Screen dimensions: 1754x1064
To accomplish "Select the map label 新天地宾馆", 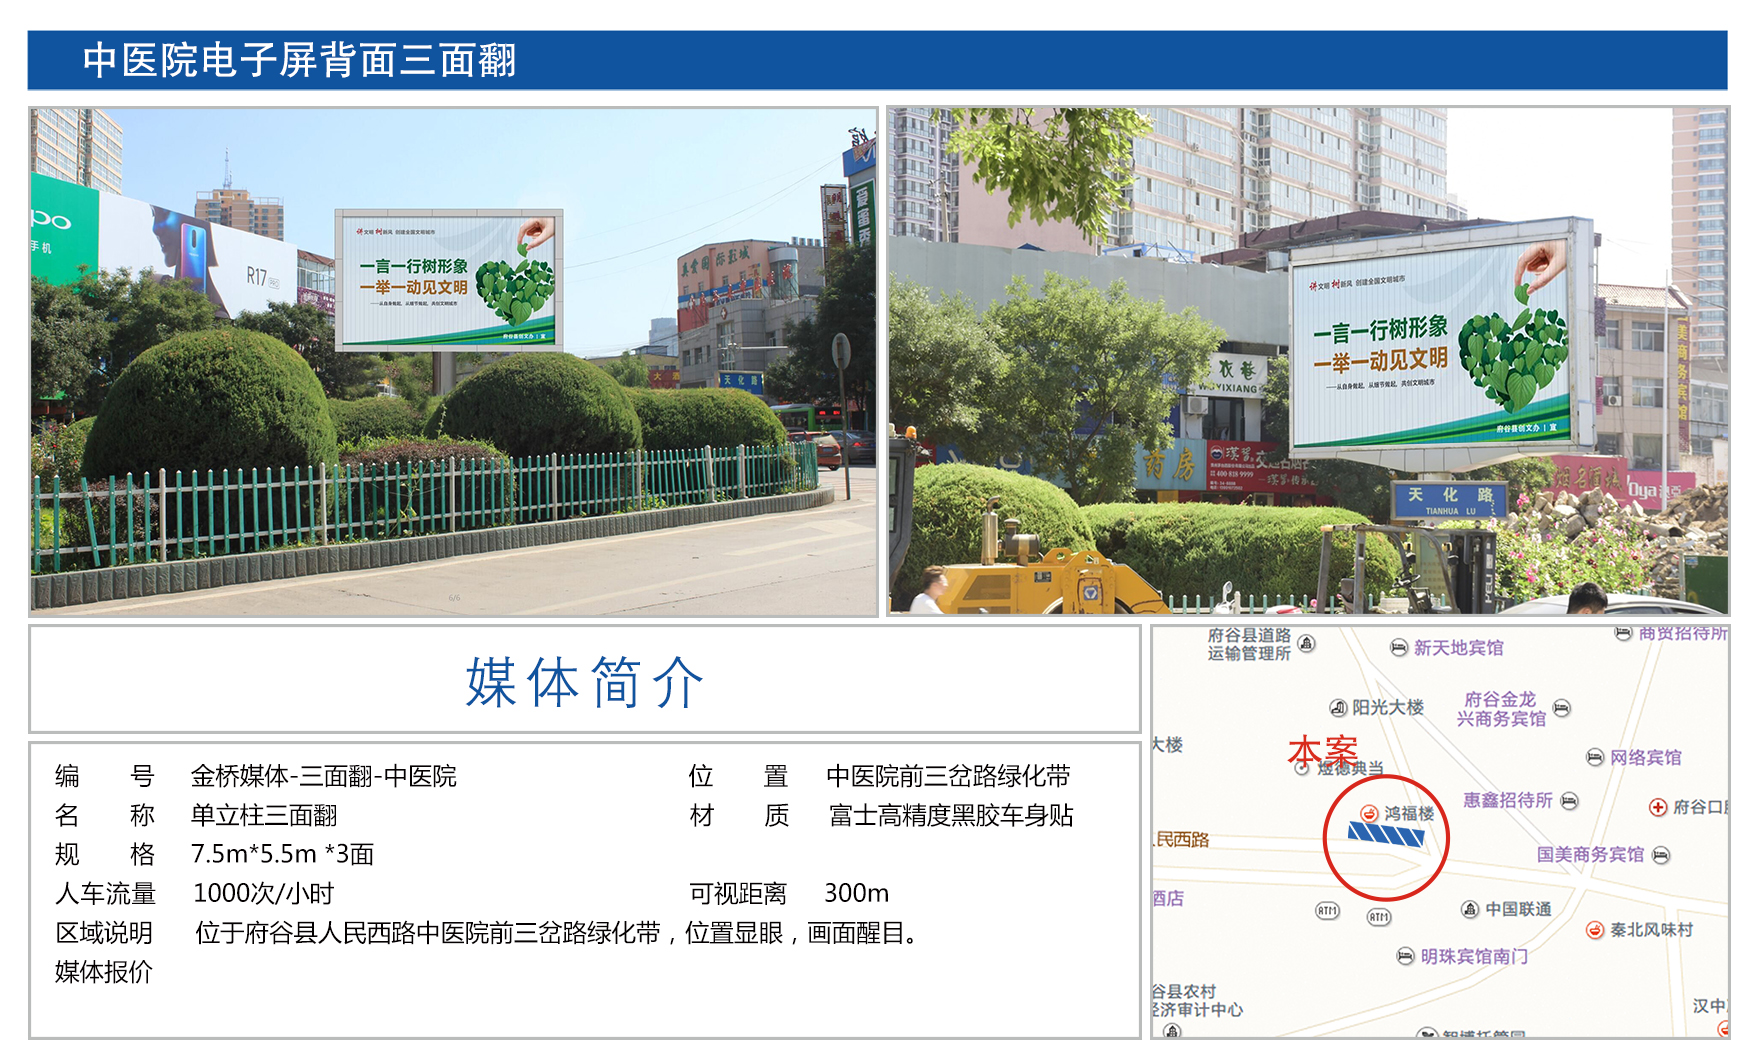I will 1458,648.
